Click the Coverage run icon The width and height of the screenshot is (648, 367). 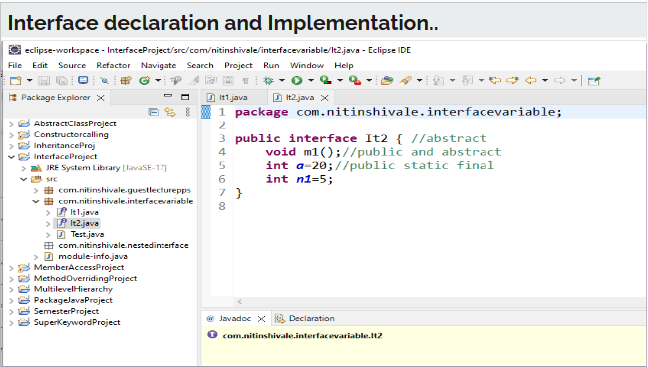click(x=326, y=81)
